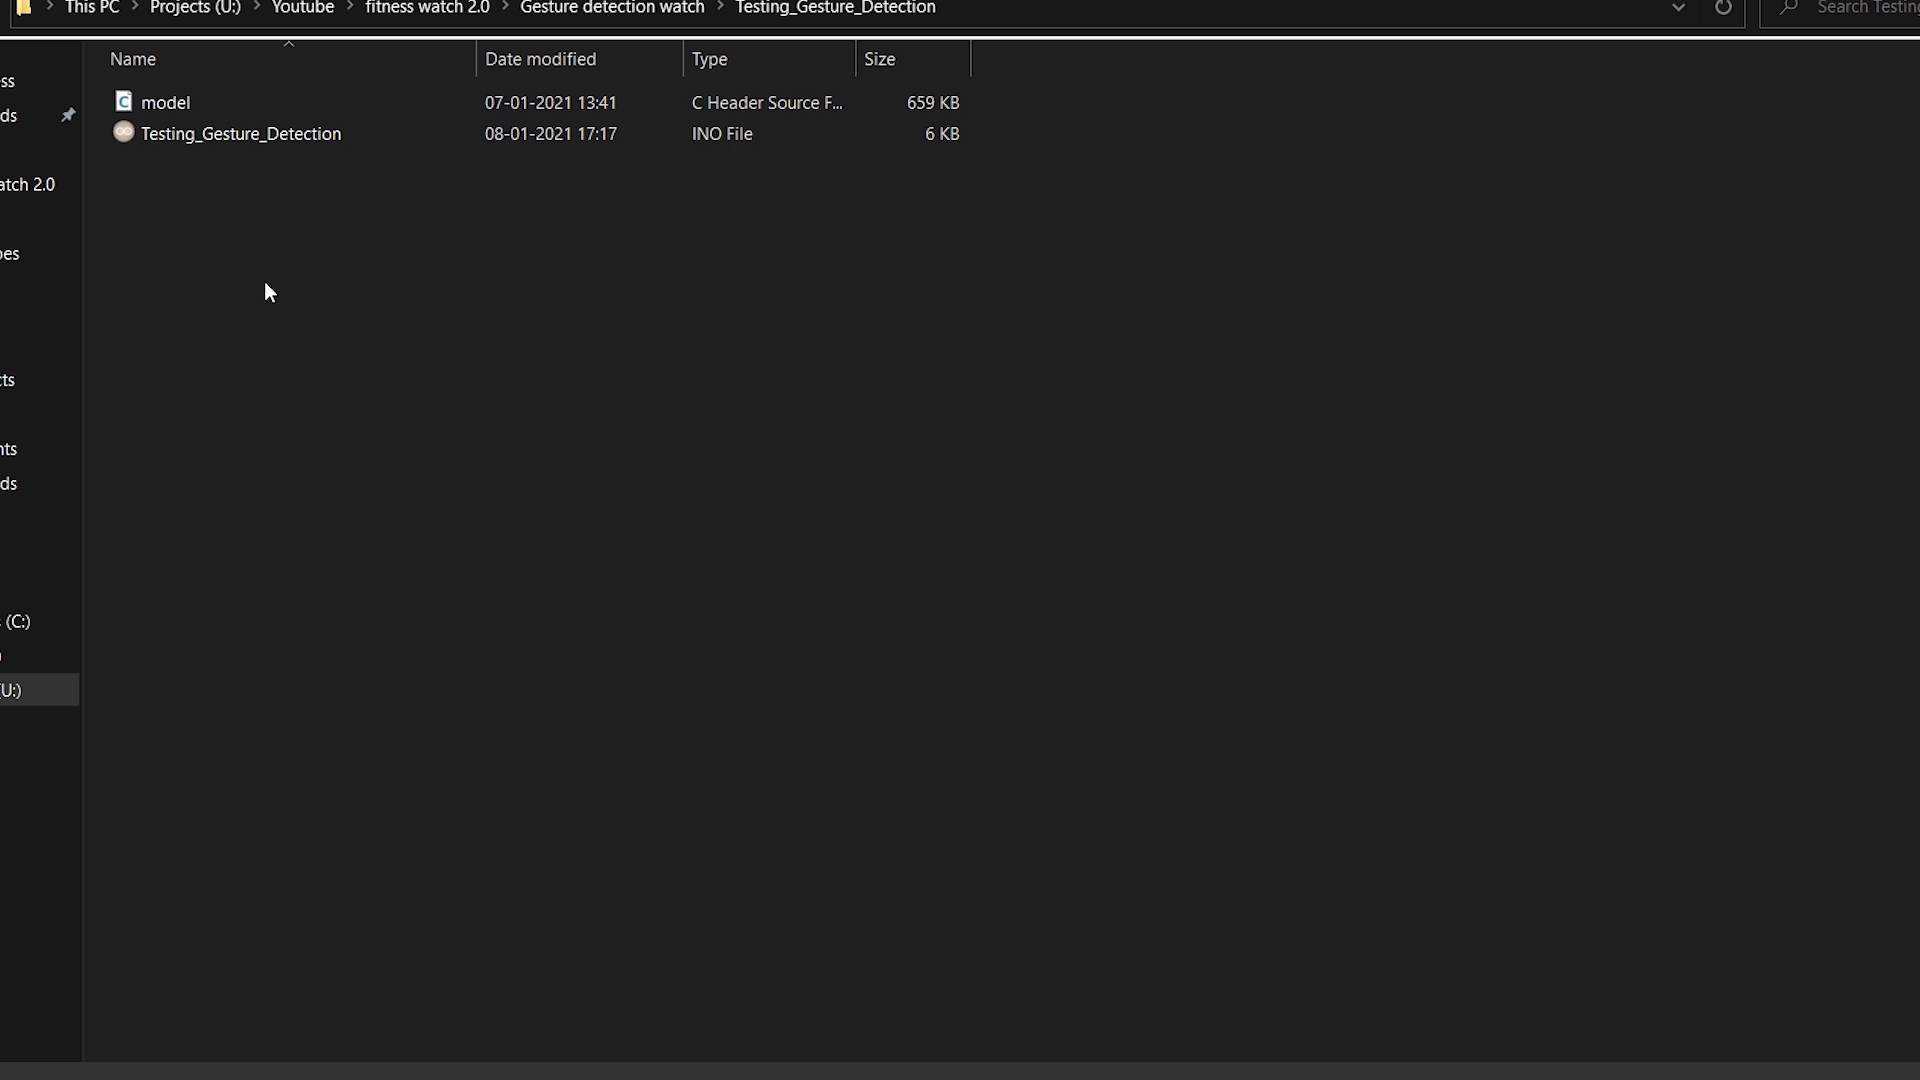Open address bar history dropdown
This screenshot has width=1920, height=1080.
coord(1678,8)
